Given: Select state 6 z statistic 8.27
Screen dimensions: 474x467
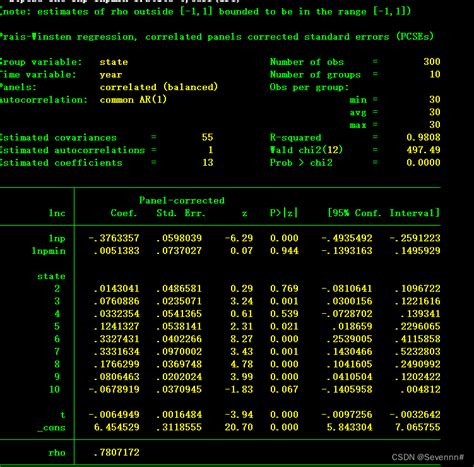Looking at the screenshot, I should point(241,339).
